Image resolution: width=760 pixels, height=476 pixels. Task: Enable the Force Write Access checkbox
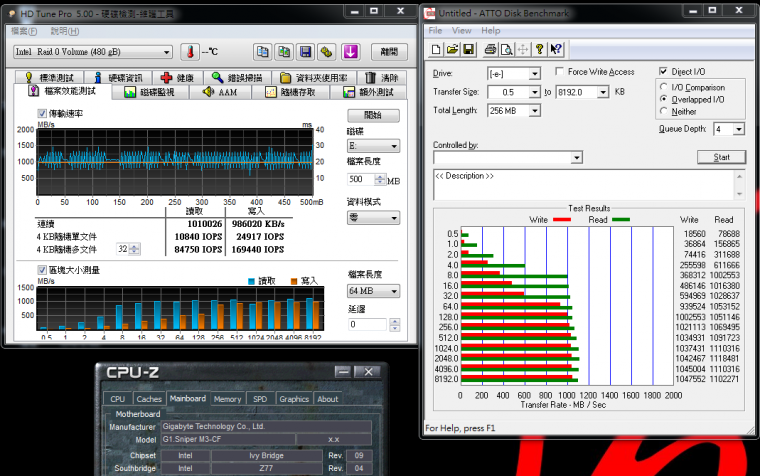pos(559,72)
